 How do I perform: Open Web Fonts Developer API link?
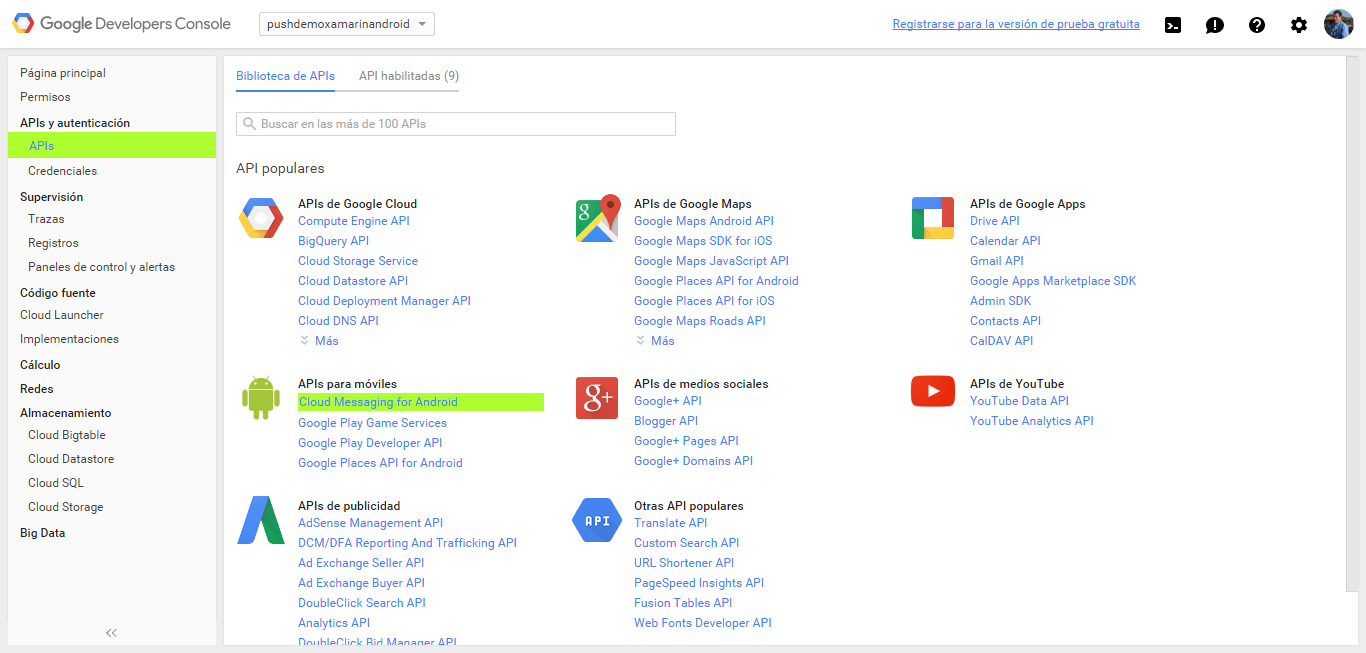pos(703,623)
